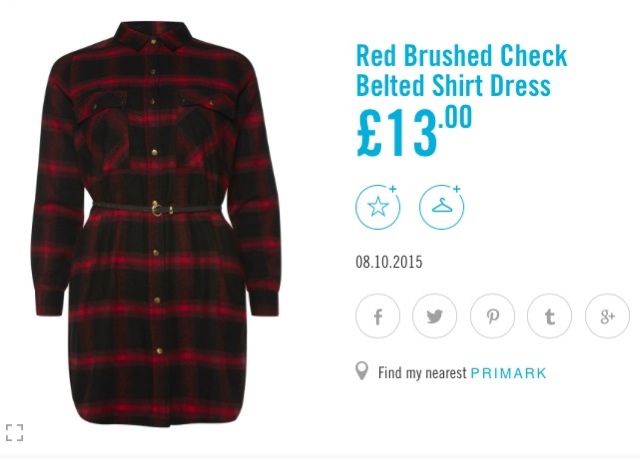Add item to wardrobe using hanger icon

[x=442, y=207]
